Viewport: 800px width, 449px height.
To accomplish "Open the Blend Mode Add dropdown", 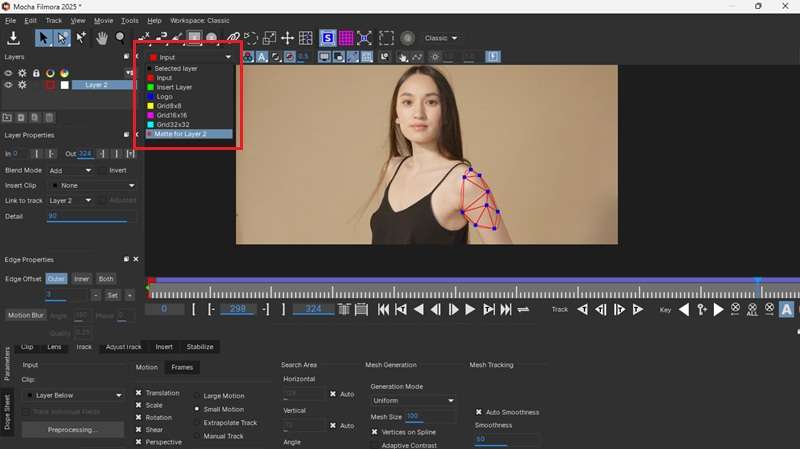I will 71,170.
